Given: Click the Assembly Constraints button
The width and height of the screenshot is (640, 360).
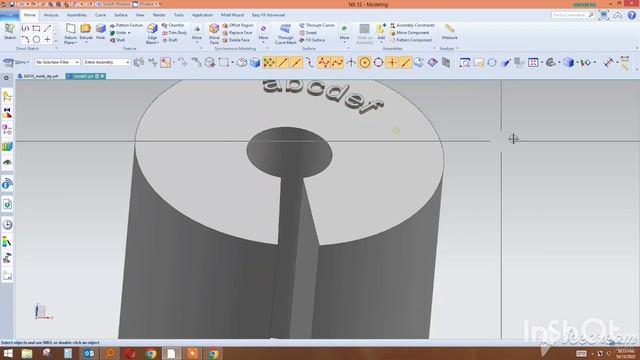Looking at the screenshot, I should (412, 25).
